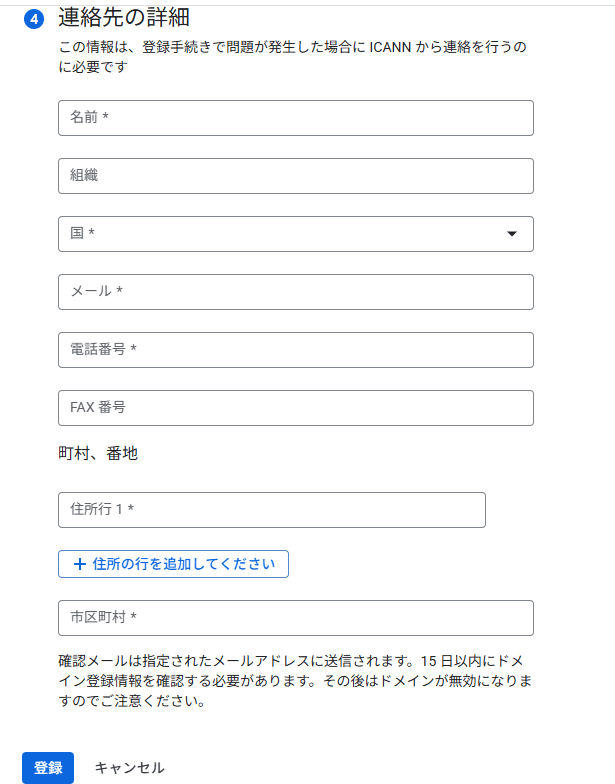
Task: Click the plus icon for adding address line
Action: (x=80, y=564)
